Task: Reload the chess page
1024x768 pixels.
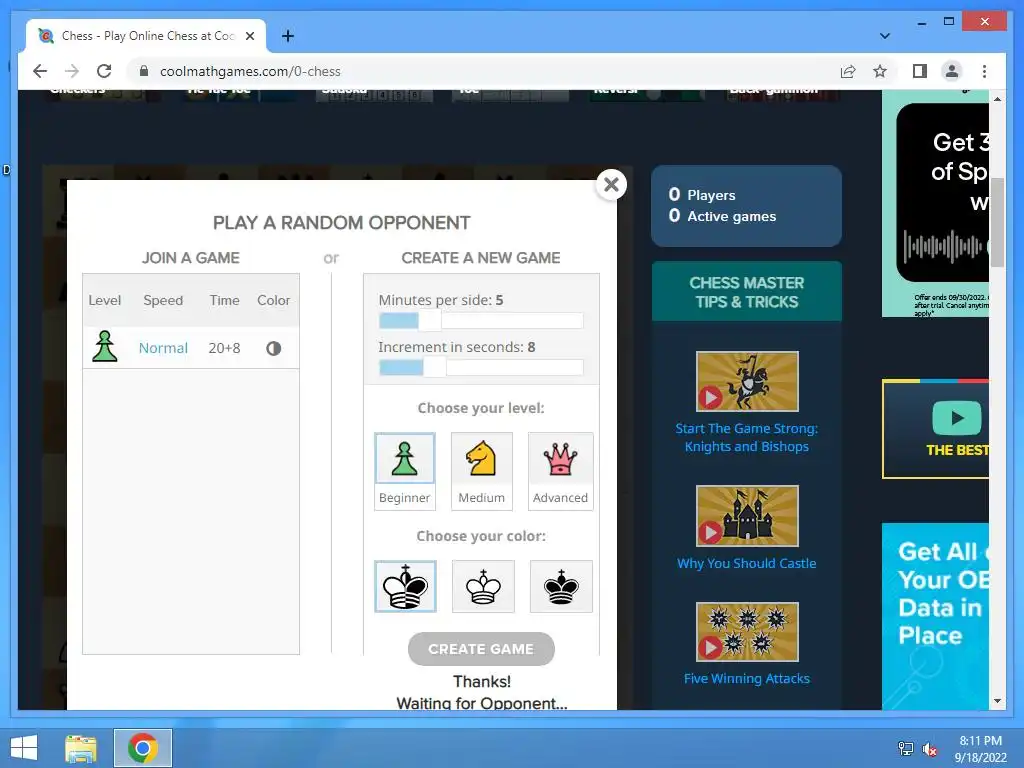Action: tap(104, 71)
